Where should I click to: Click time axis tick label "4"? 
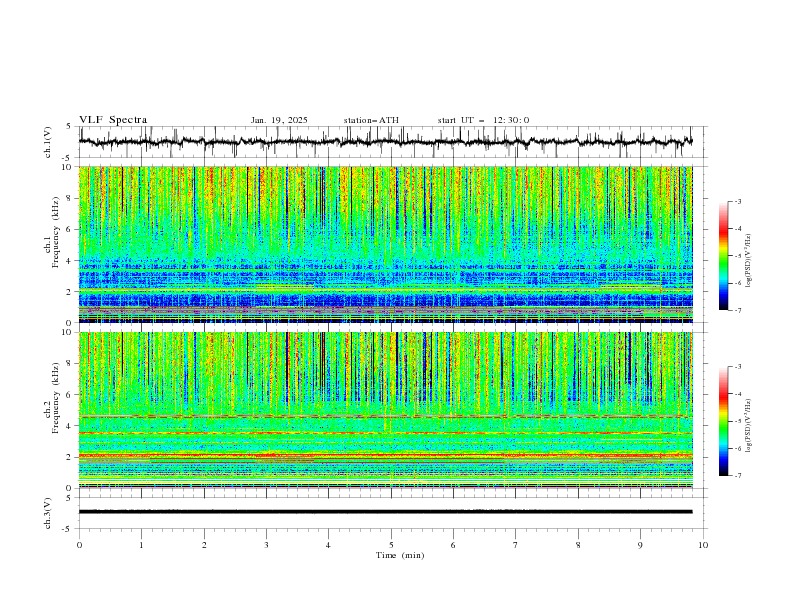tap(328, 545)
